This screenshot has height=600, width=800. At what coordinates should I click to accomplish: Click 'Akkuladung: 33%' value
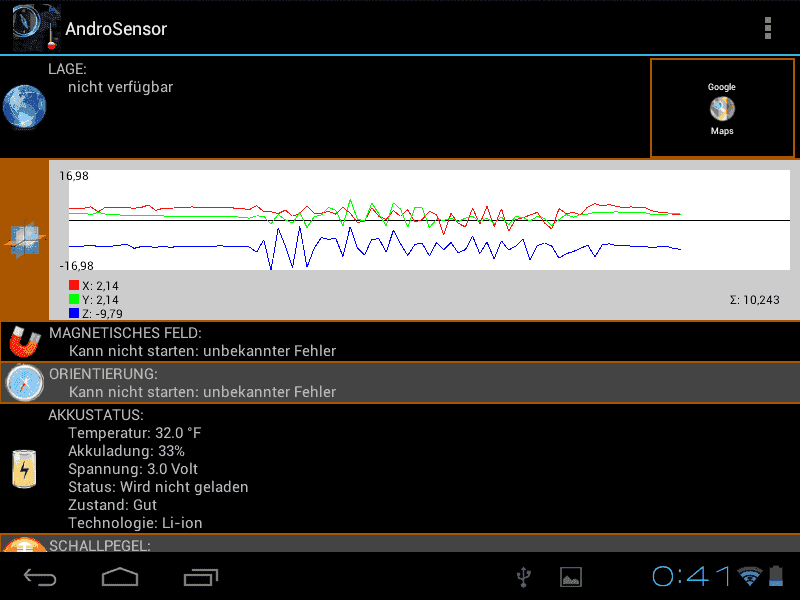[x=127, y=451]
